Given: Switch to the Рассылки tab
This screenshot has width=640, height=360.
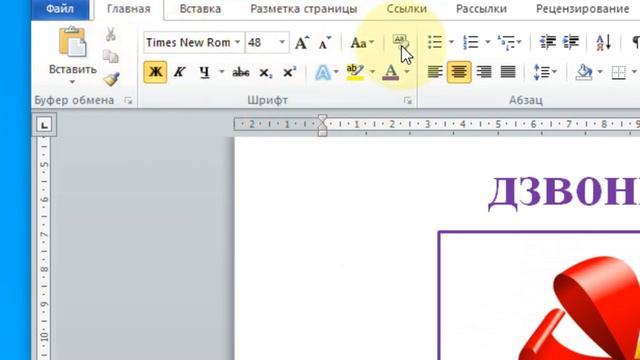Looking at the screenshot, I should (481, 9).
